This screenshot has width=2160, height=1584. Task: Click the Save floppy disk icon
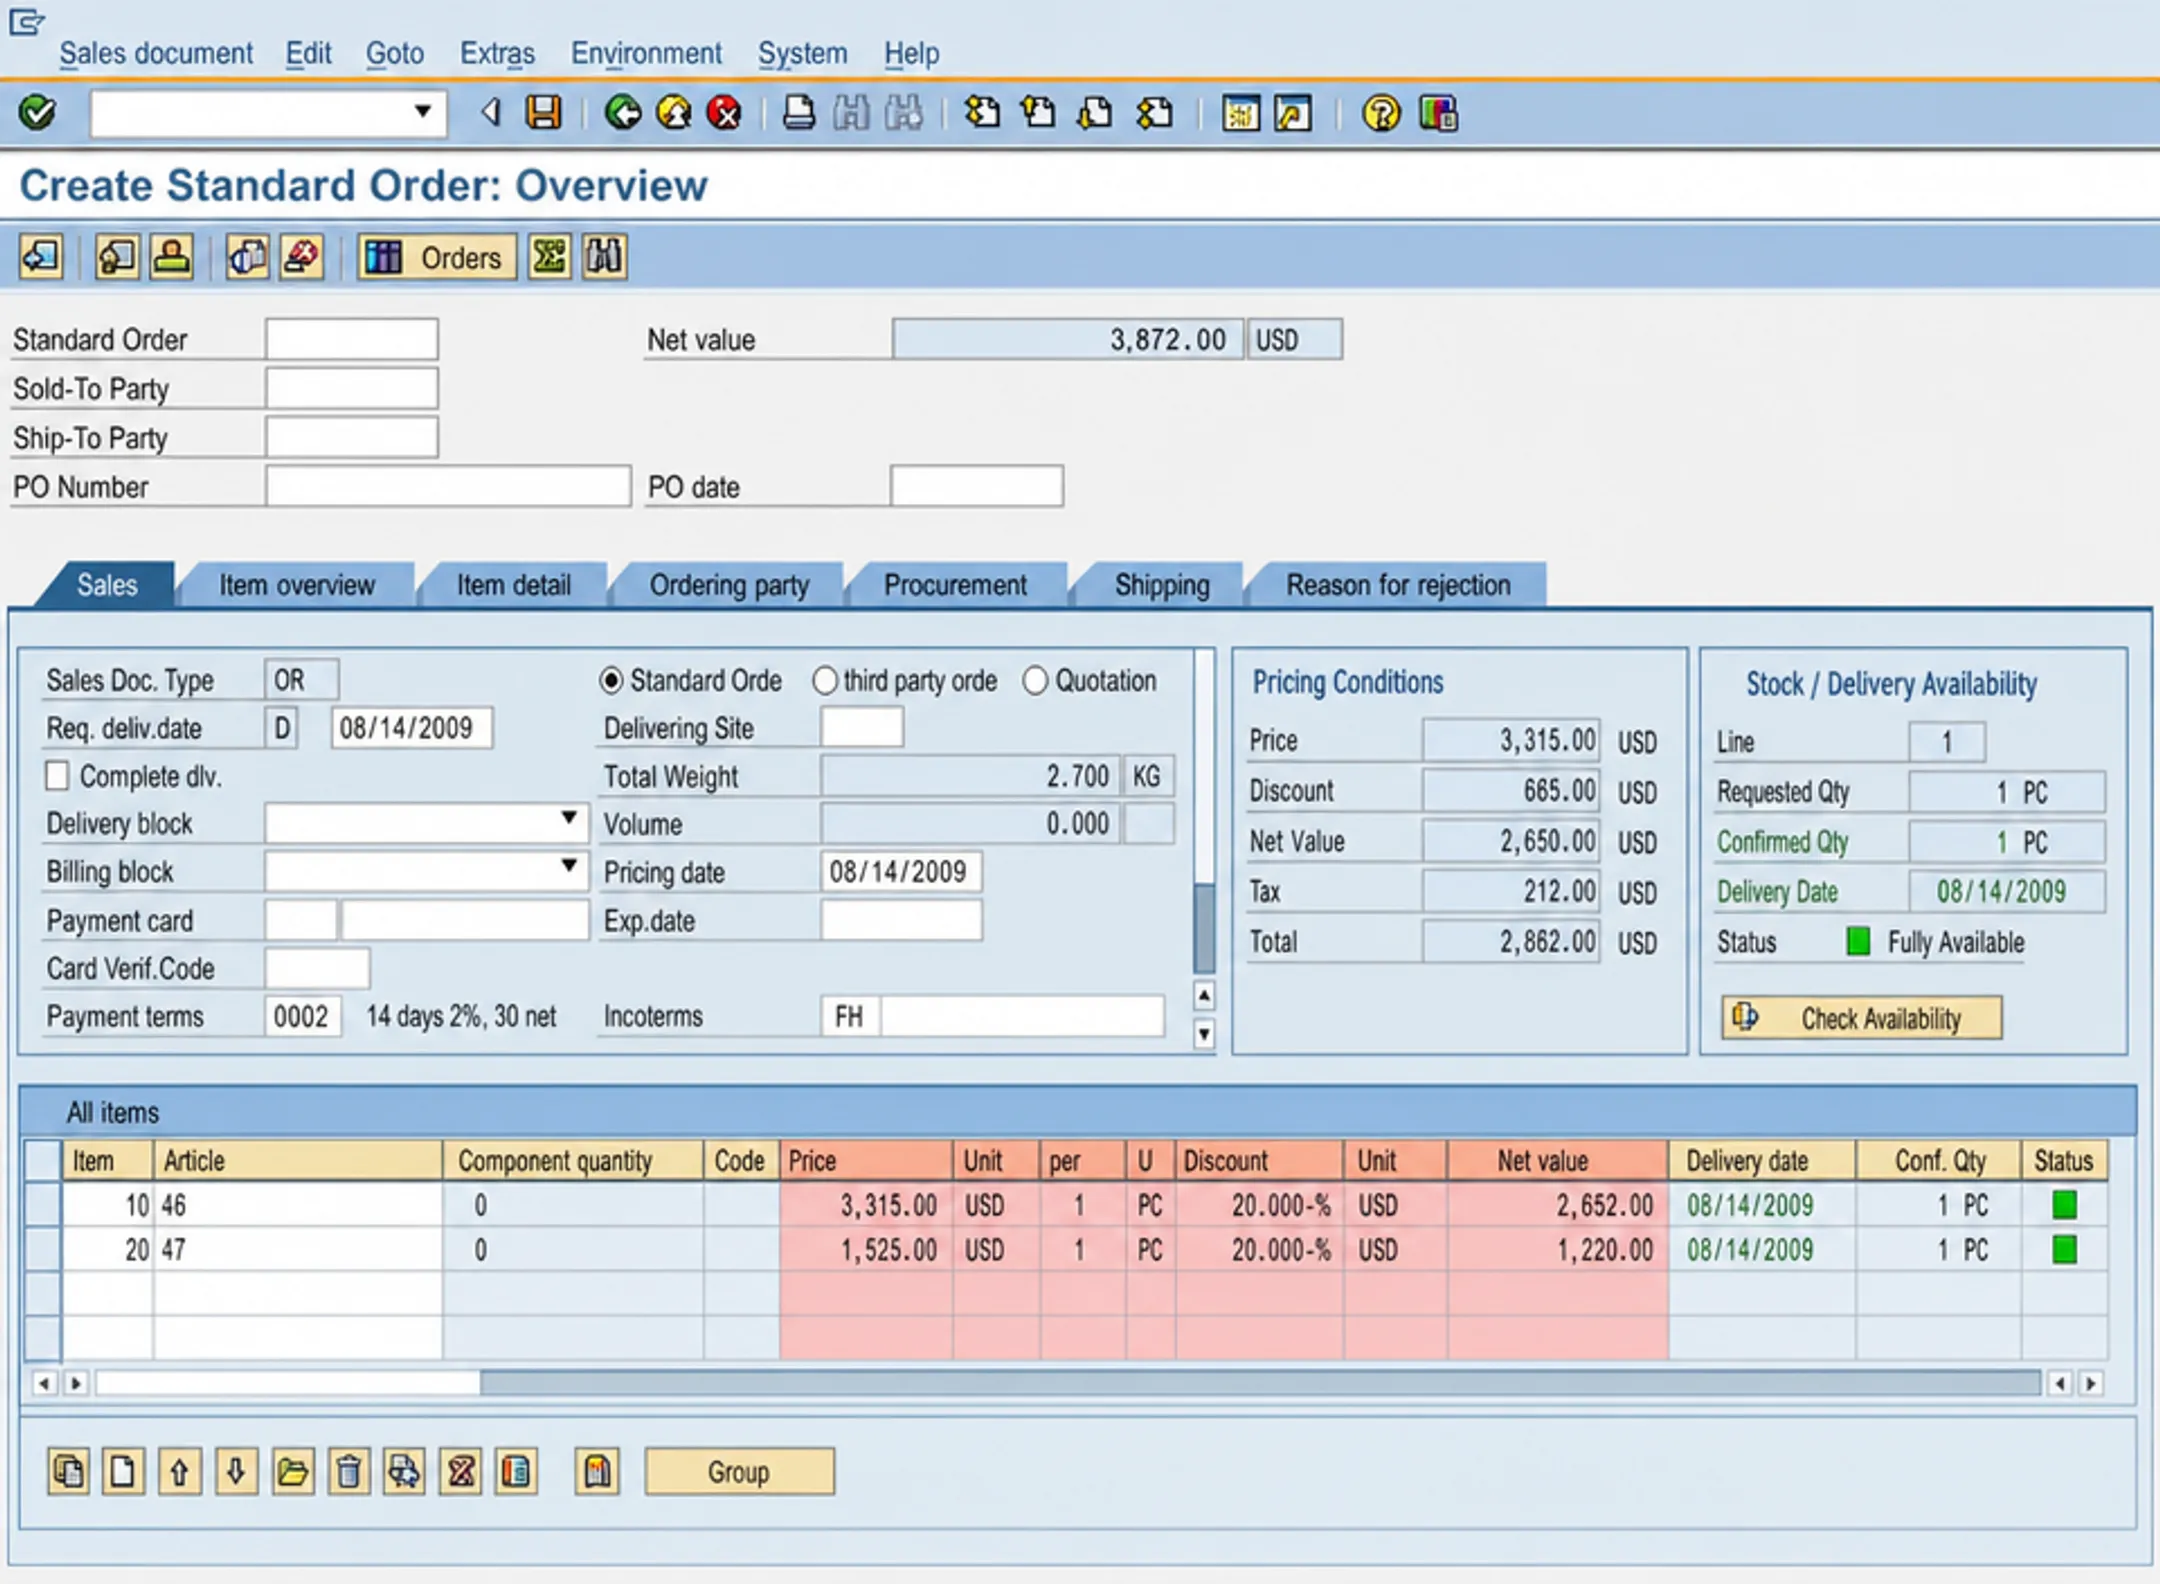(544, 112)
